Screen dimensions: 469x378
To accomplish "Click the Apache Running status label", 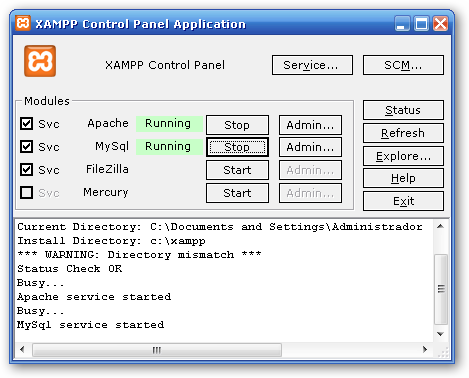I will (169, 124).
